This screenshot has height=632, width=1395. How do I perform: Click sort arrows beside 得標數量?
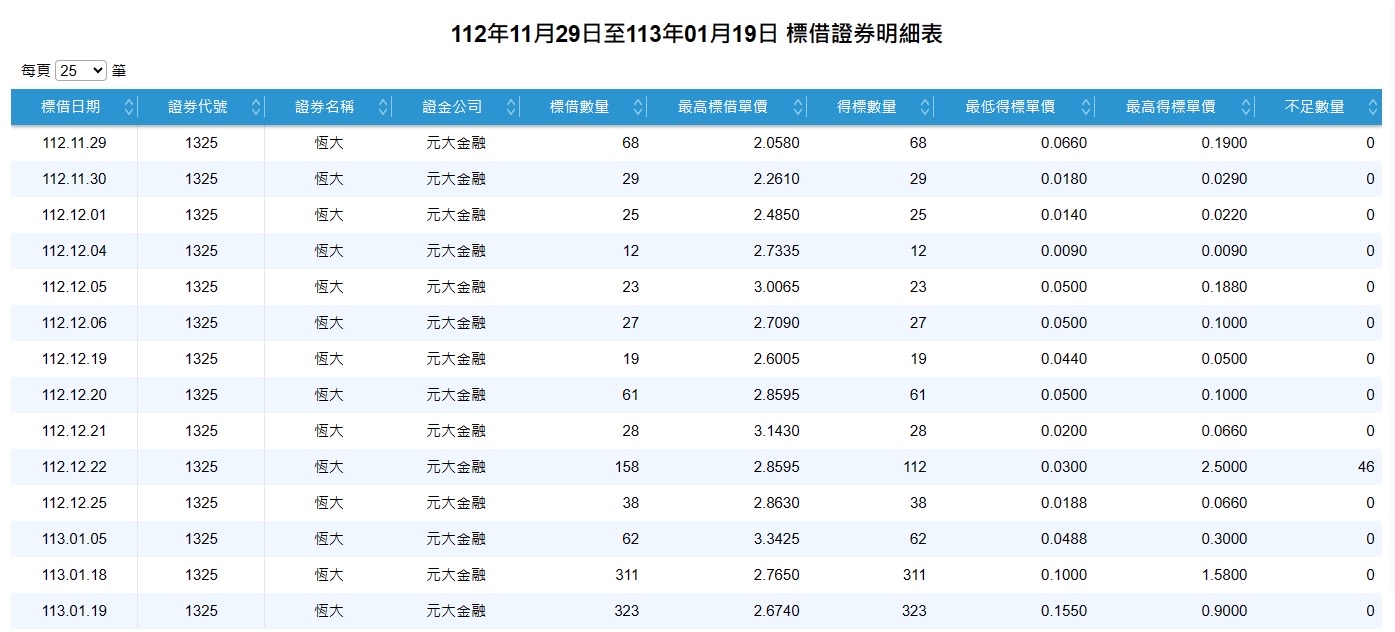pos(925,107)
